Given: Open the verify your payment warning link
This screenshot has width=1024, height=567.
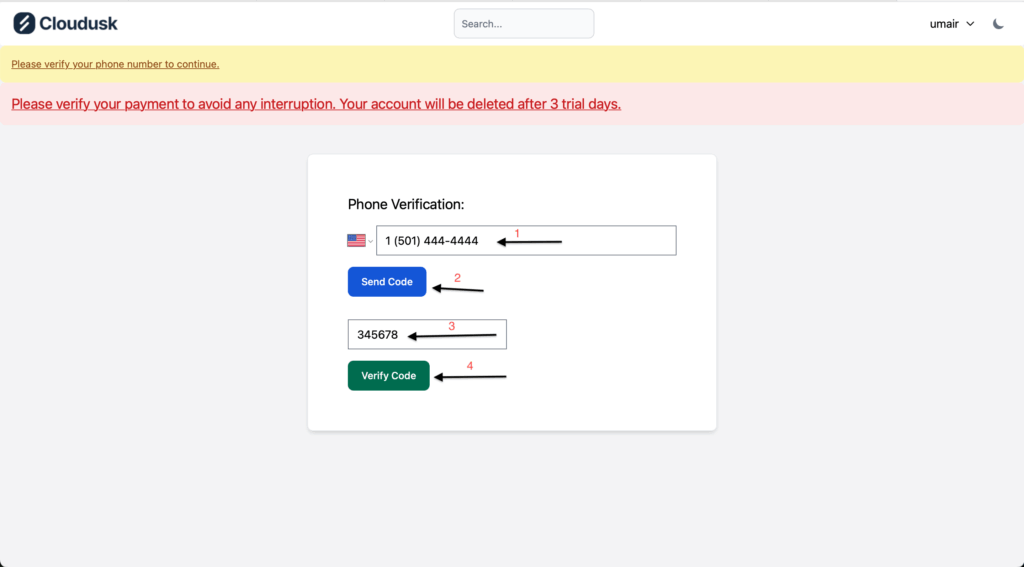Looking at the screenshot, I should click(x=316, y=104).
